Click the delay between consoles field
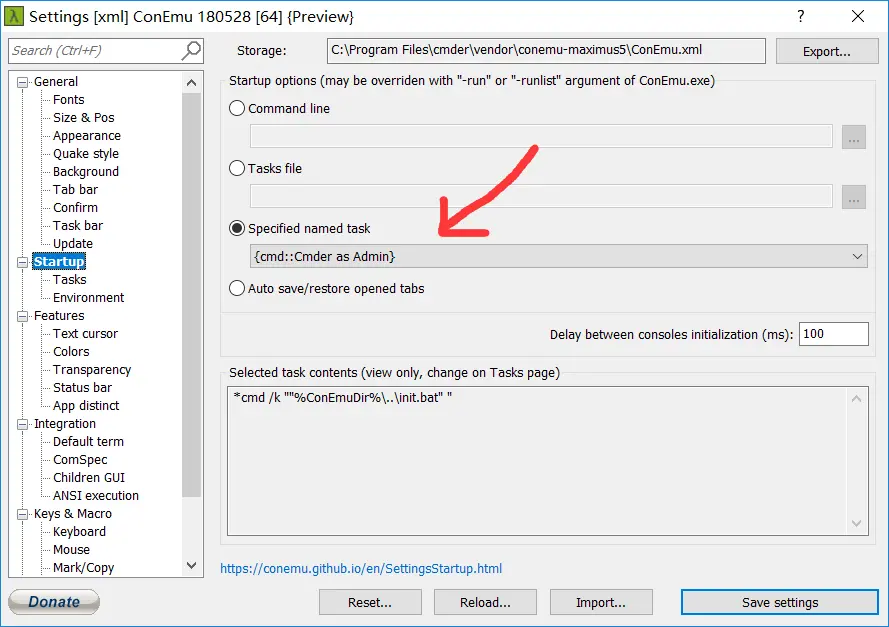Viewport: 889px width, 627px height. [x=833, y=334]
